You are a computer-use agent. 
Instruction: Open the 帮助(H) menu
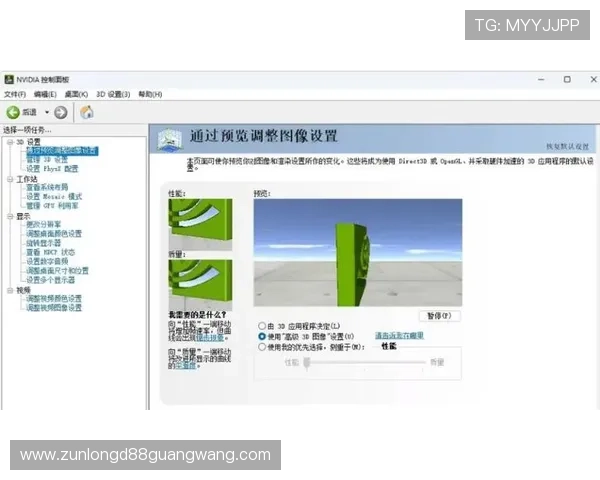150,94
